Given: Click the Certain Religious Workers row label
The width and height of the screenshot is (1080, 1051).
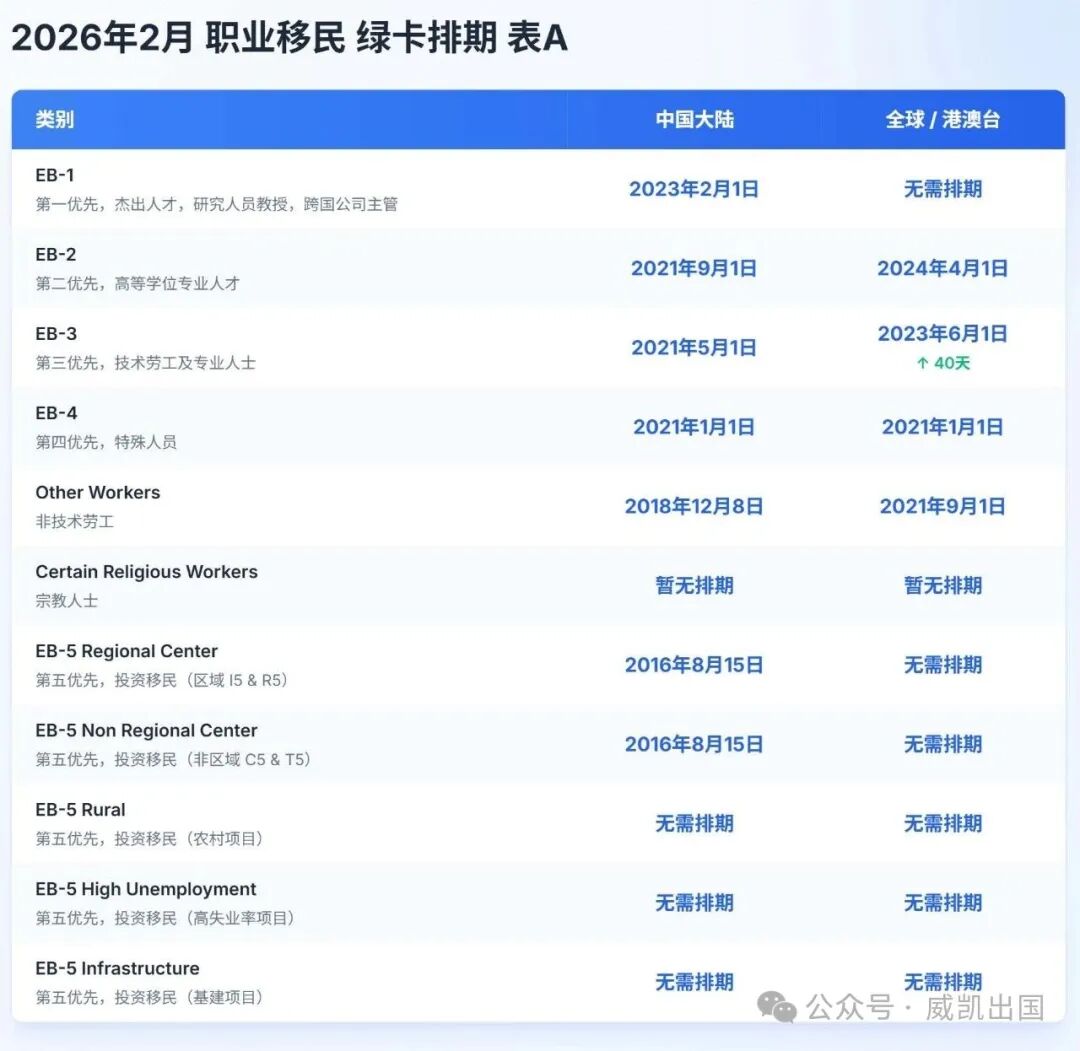Looking at the screenshot, I should (146, 572).
